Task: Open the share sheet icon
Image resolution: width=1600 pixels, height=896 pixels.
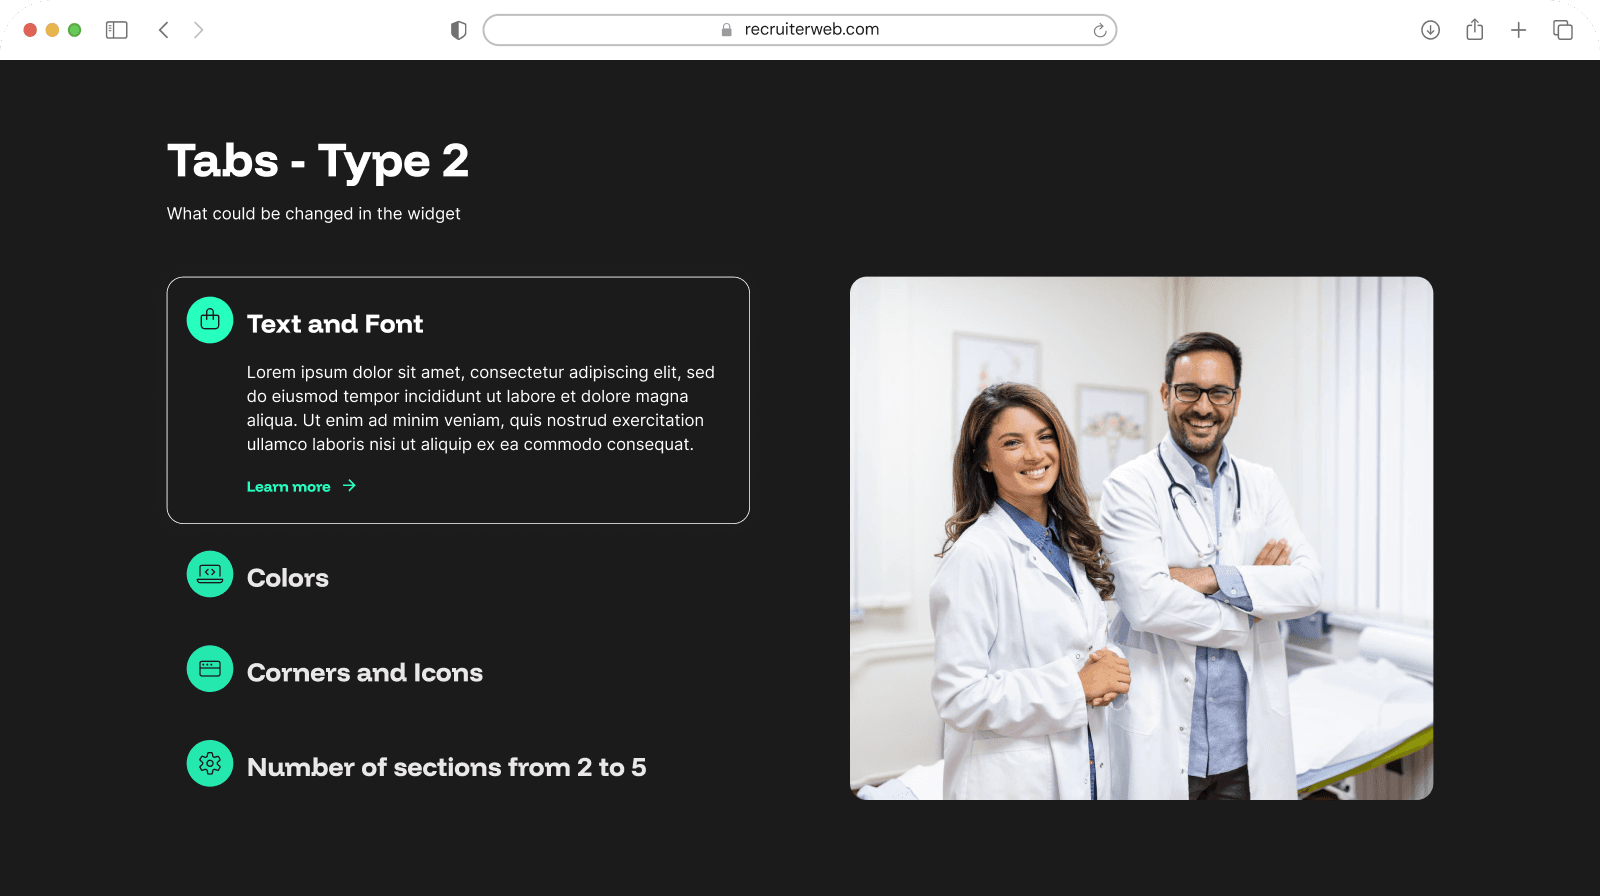Action: (1474, 30)
